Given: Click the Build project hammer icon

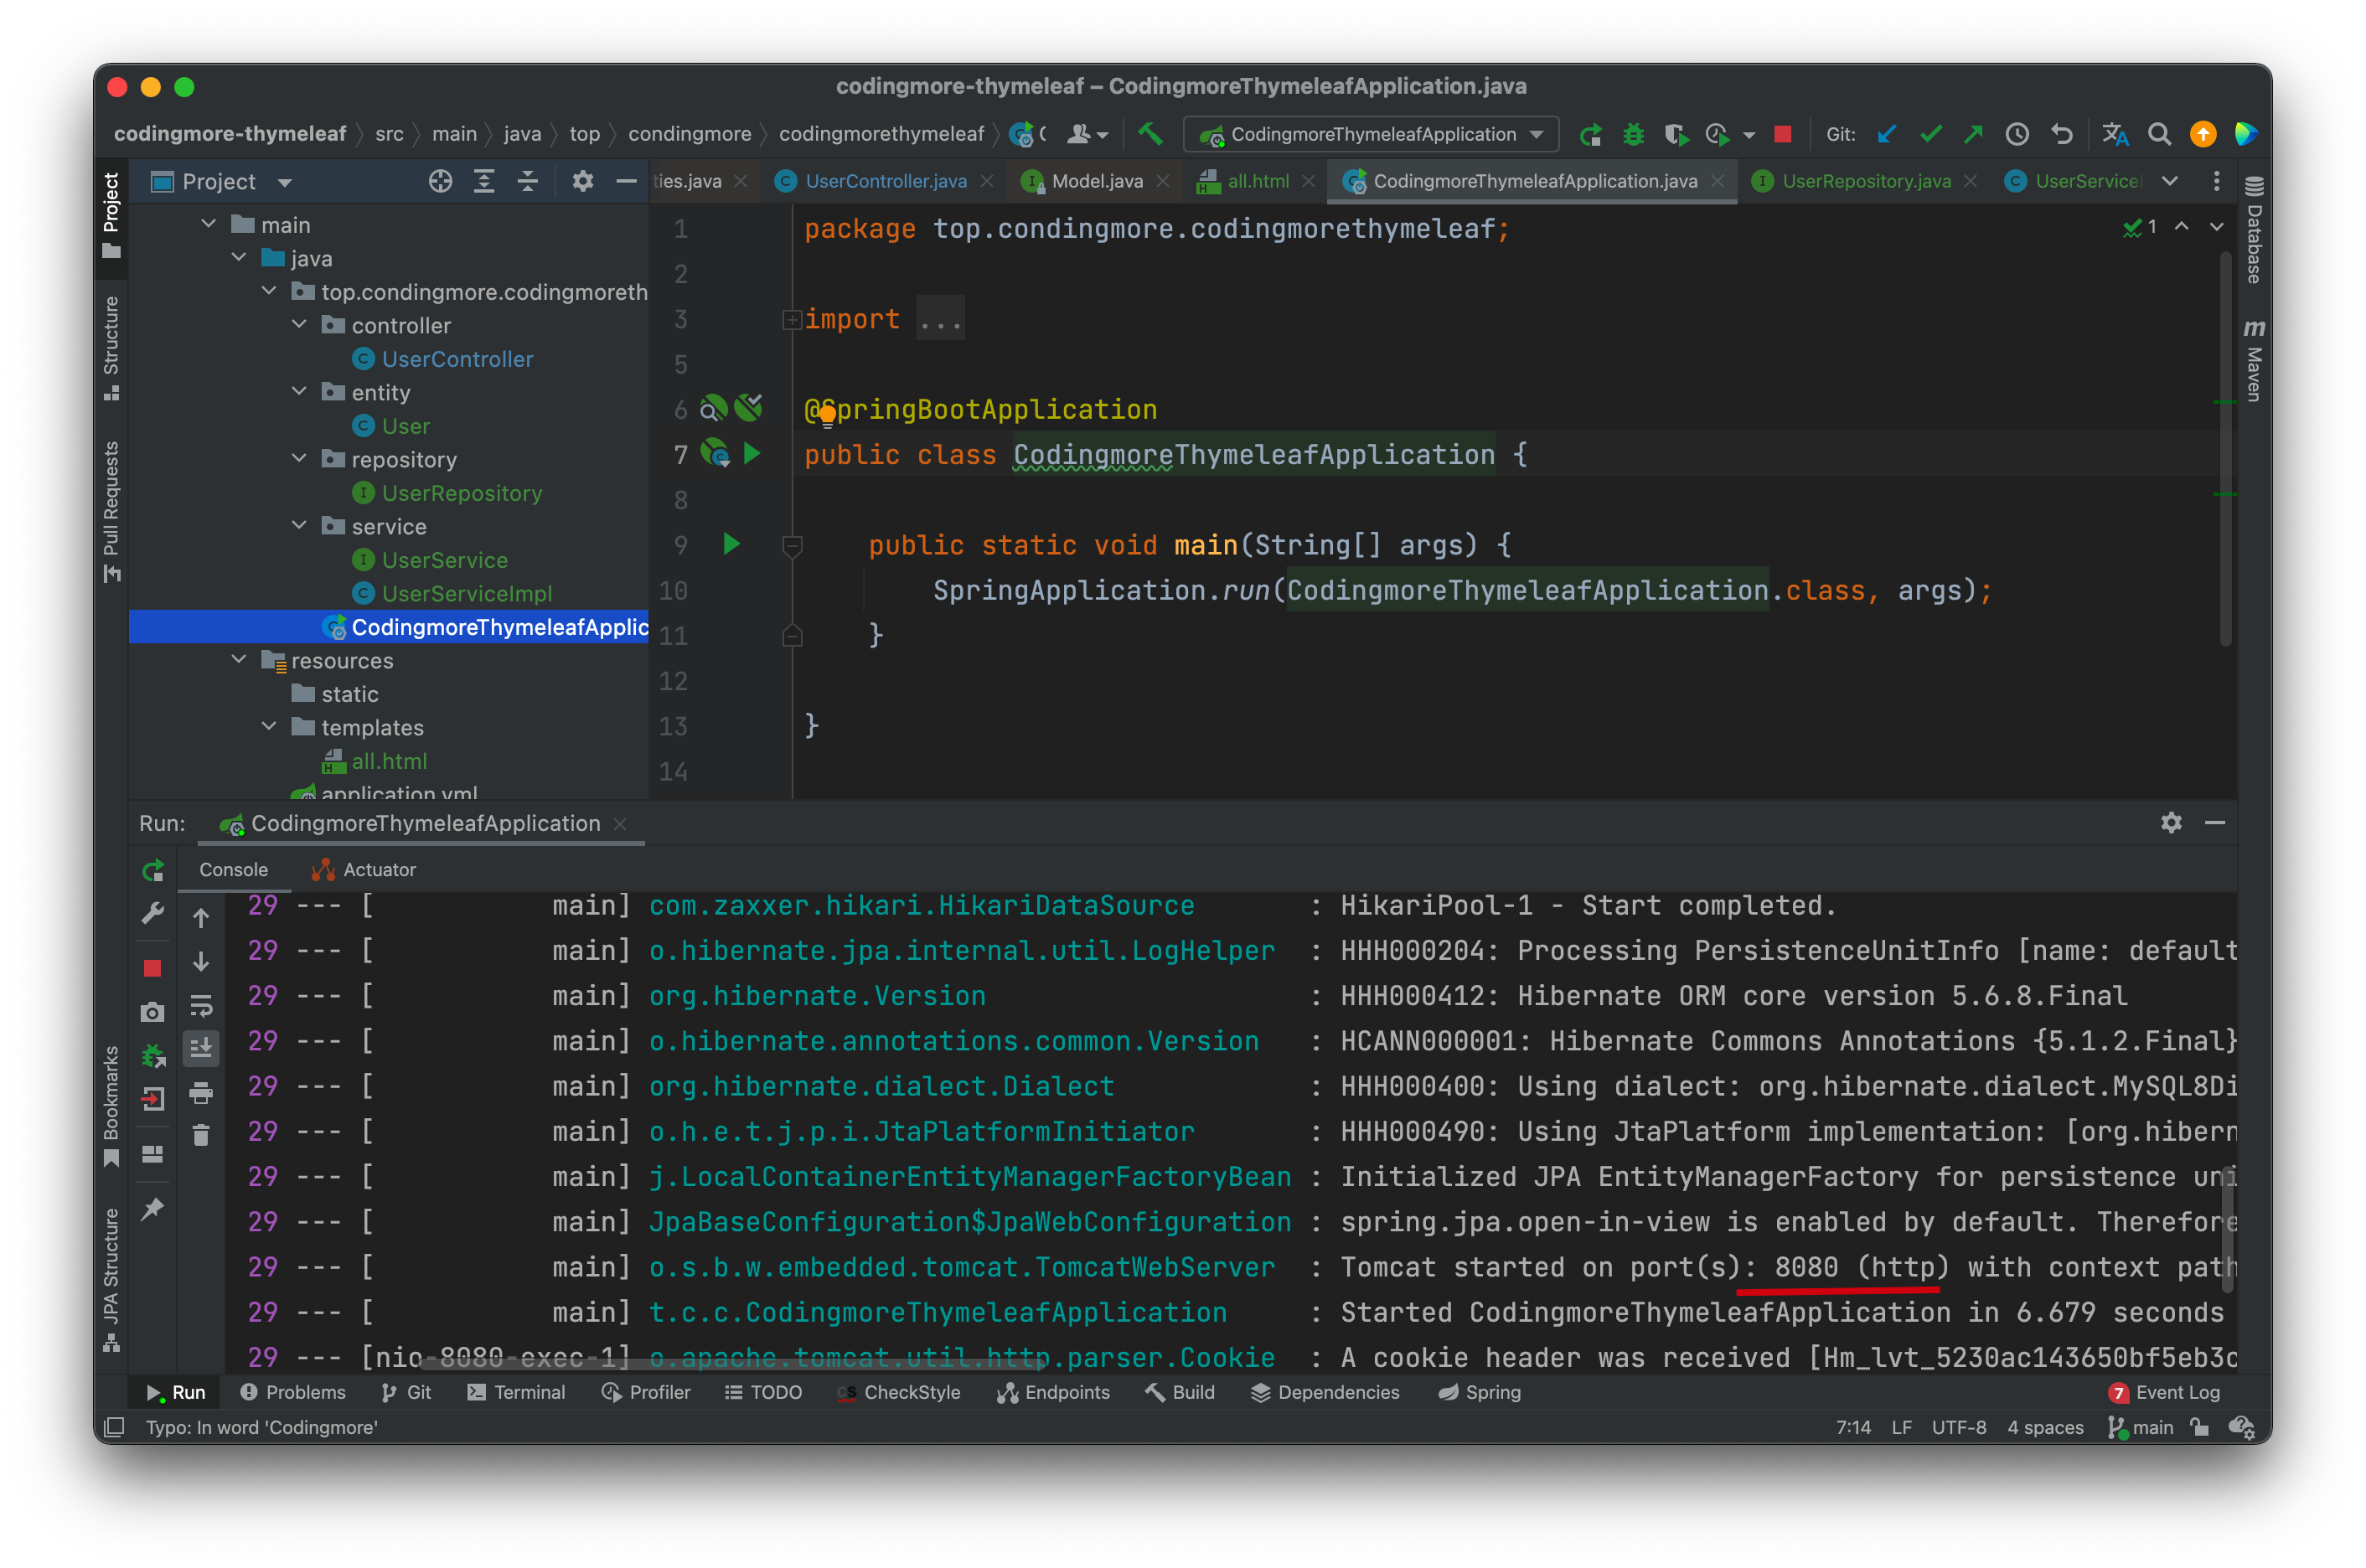Looking at the screenshot, I should [x=1150, y=133].
